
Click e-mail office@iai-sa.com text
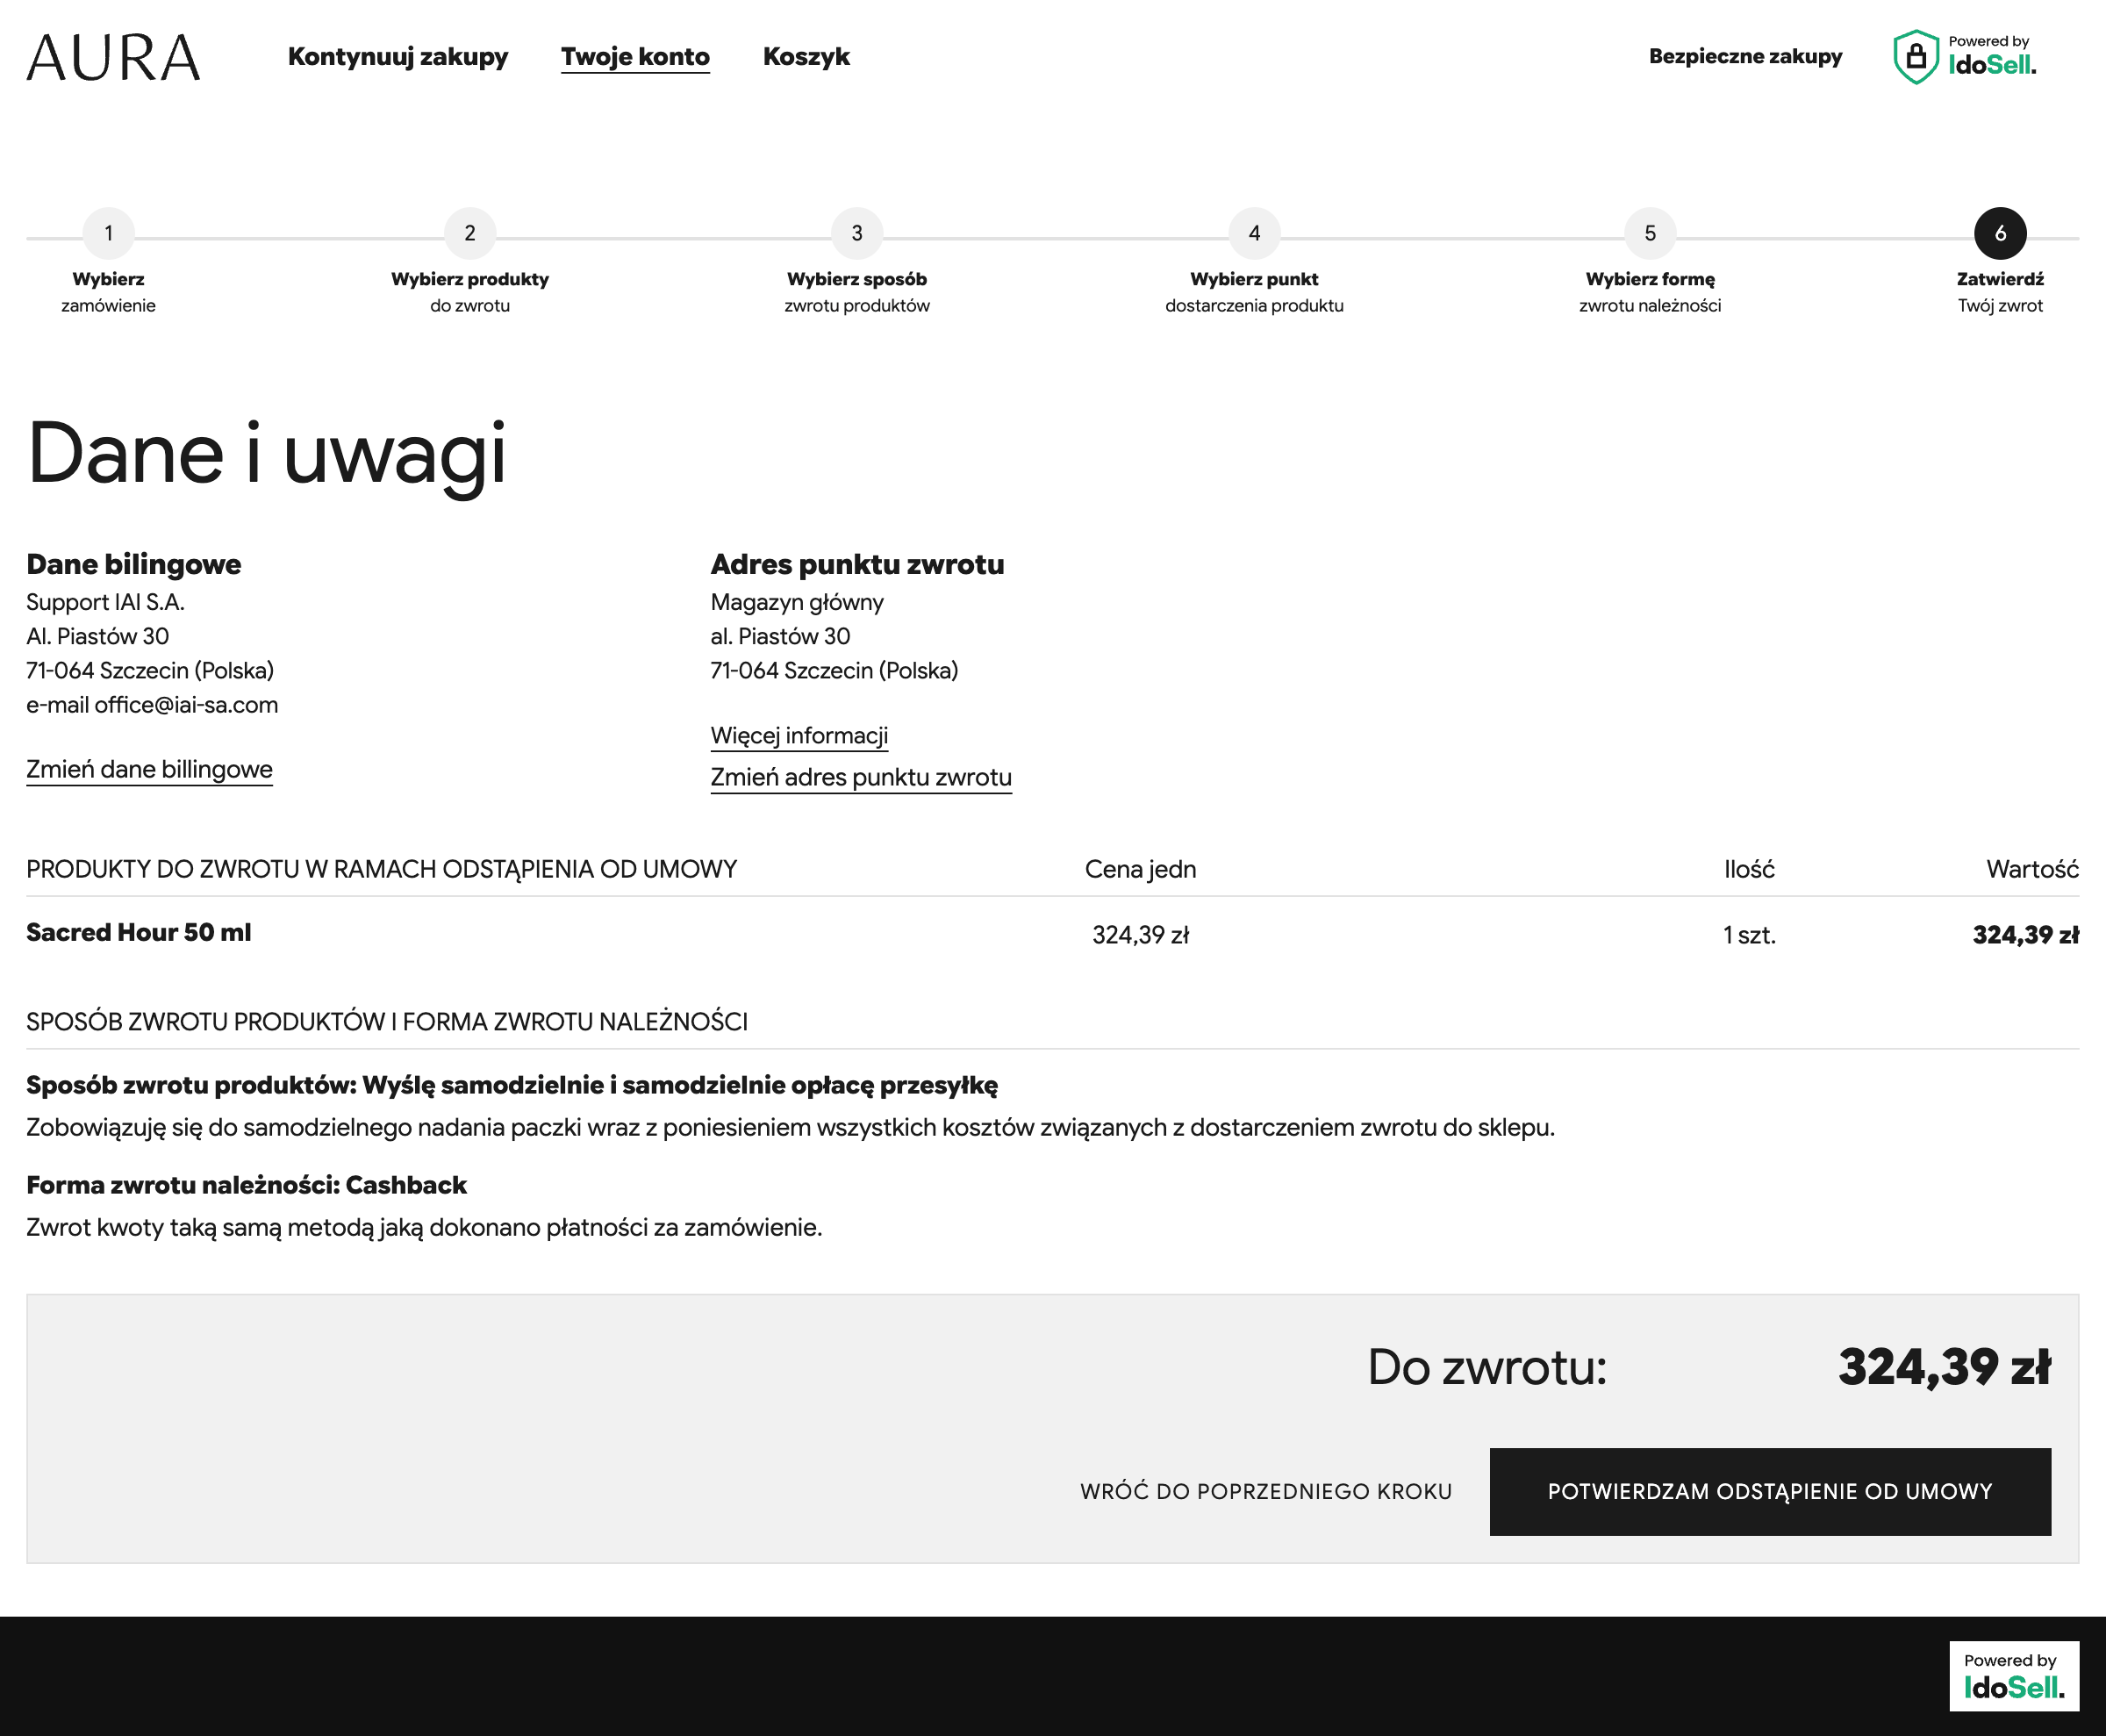(x=152, y=705)
